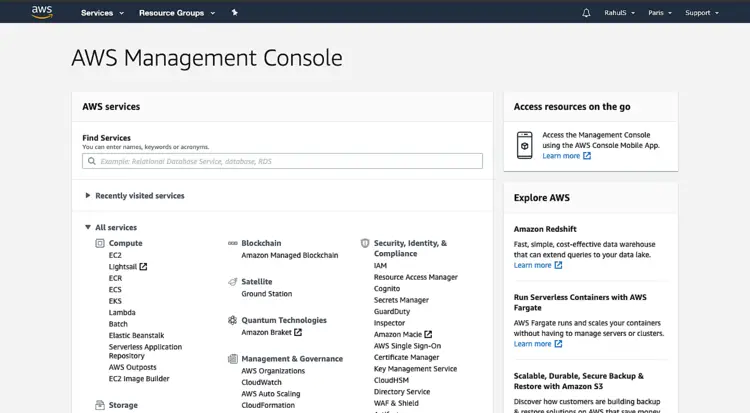Image resolution: width=750 pixels, height=413 pixels.
Task: Open the Lambda service
Action: (122, 313)
